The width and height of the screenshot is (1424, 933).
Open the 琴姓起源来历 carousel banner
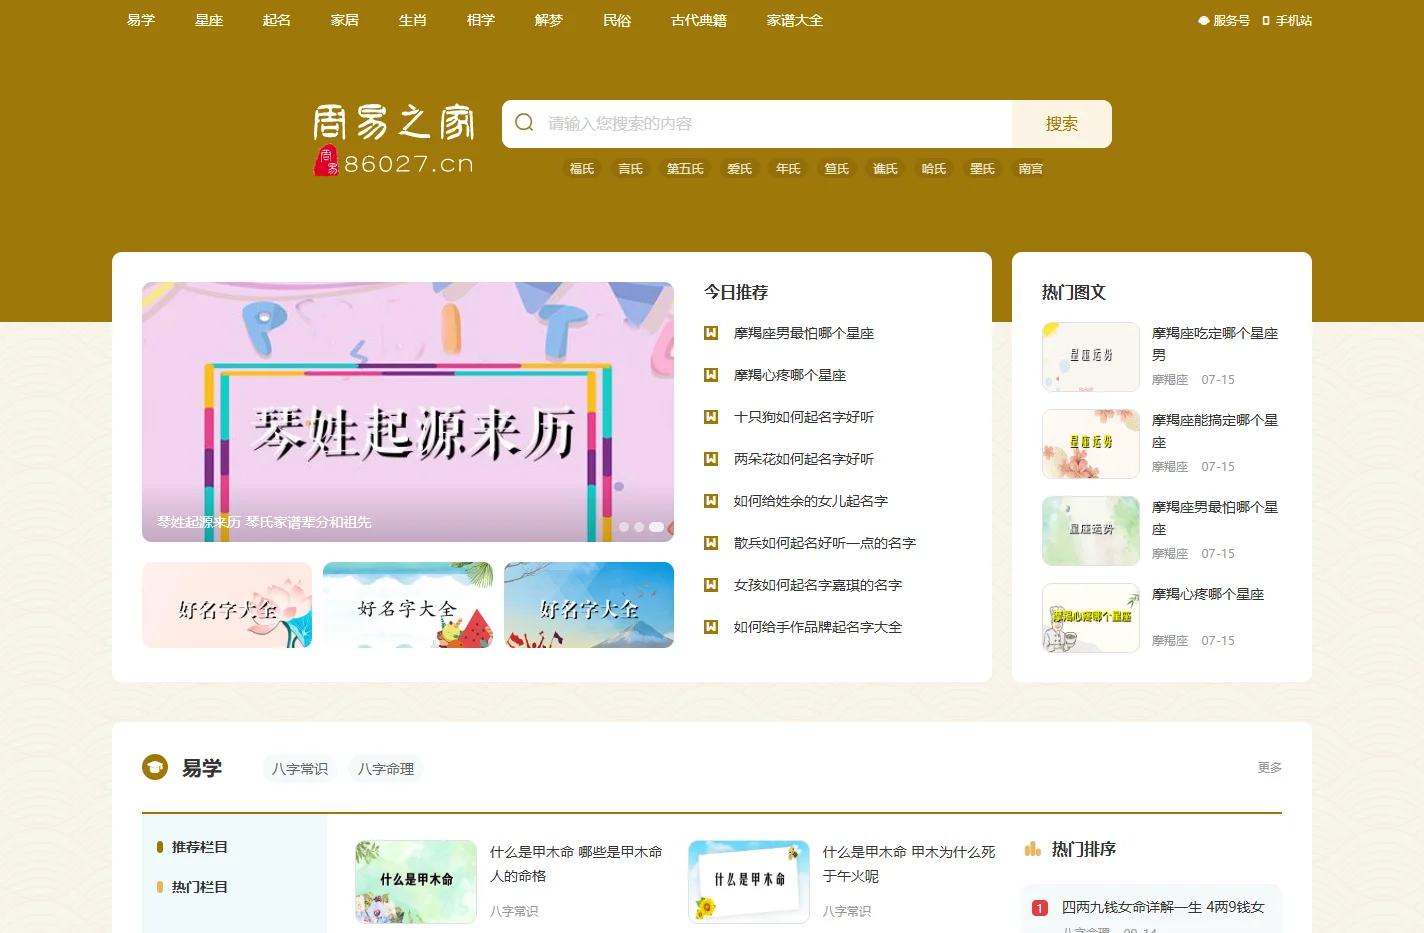click(408, 412)
